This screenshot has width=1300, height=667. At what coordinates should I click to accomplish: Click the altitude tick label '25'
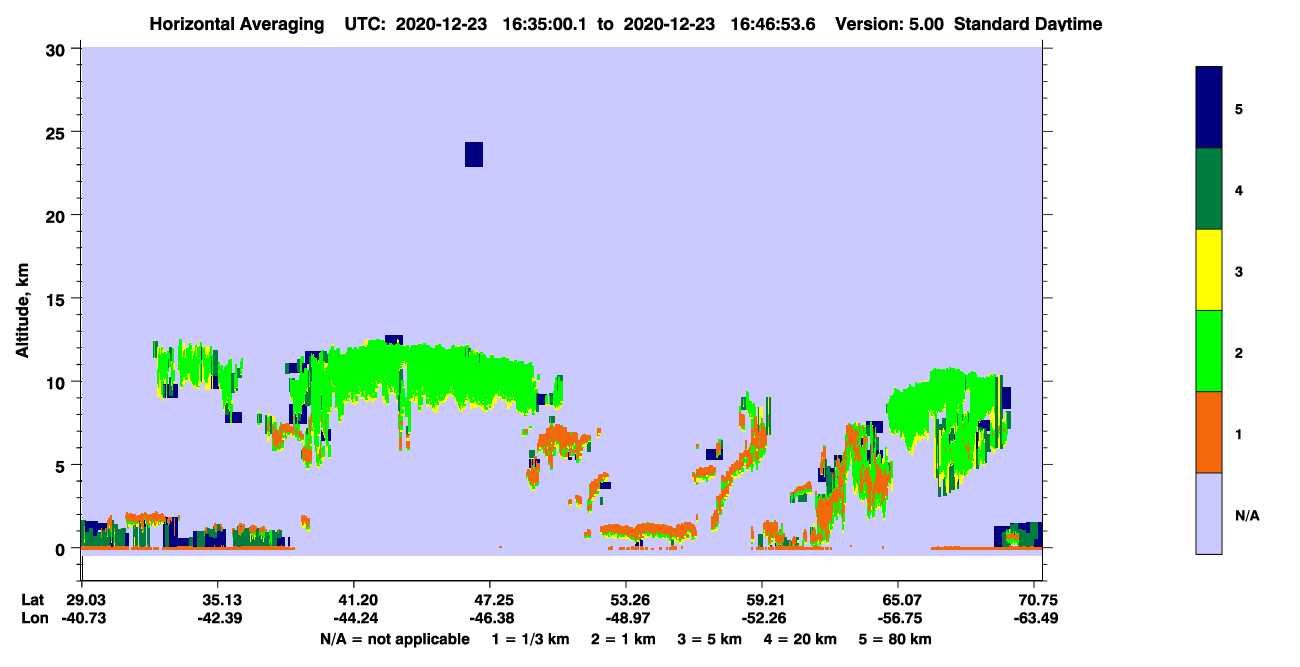[58, 132]
